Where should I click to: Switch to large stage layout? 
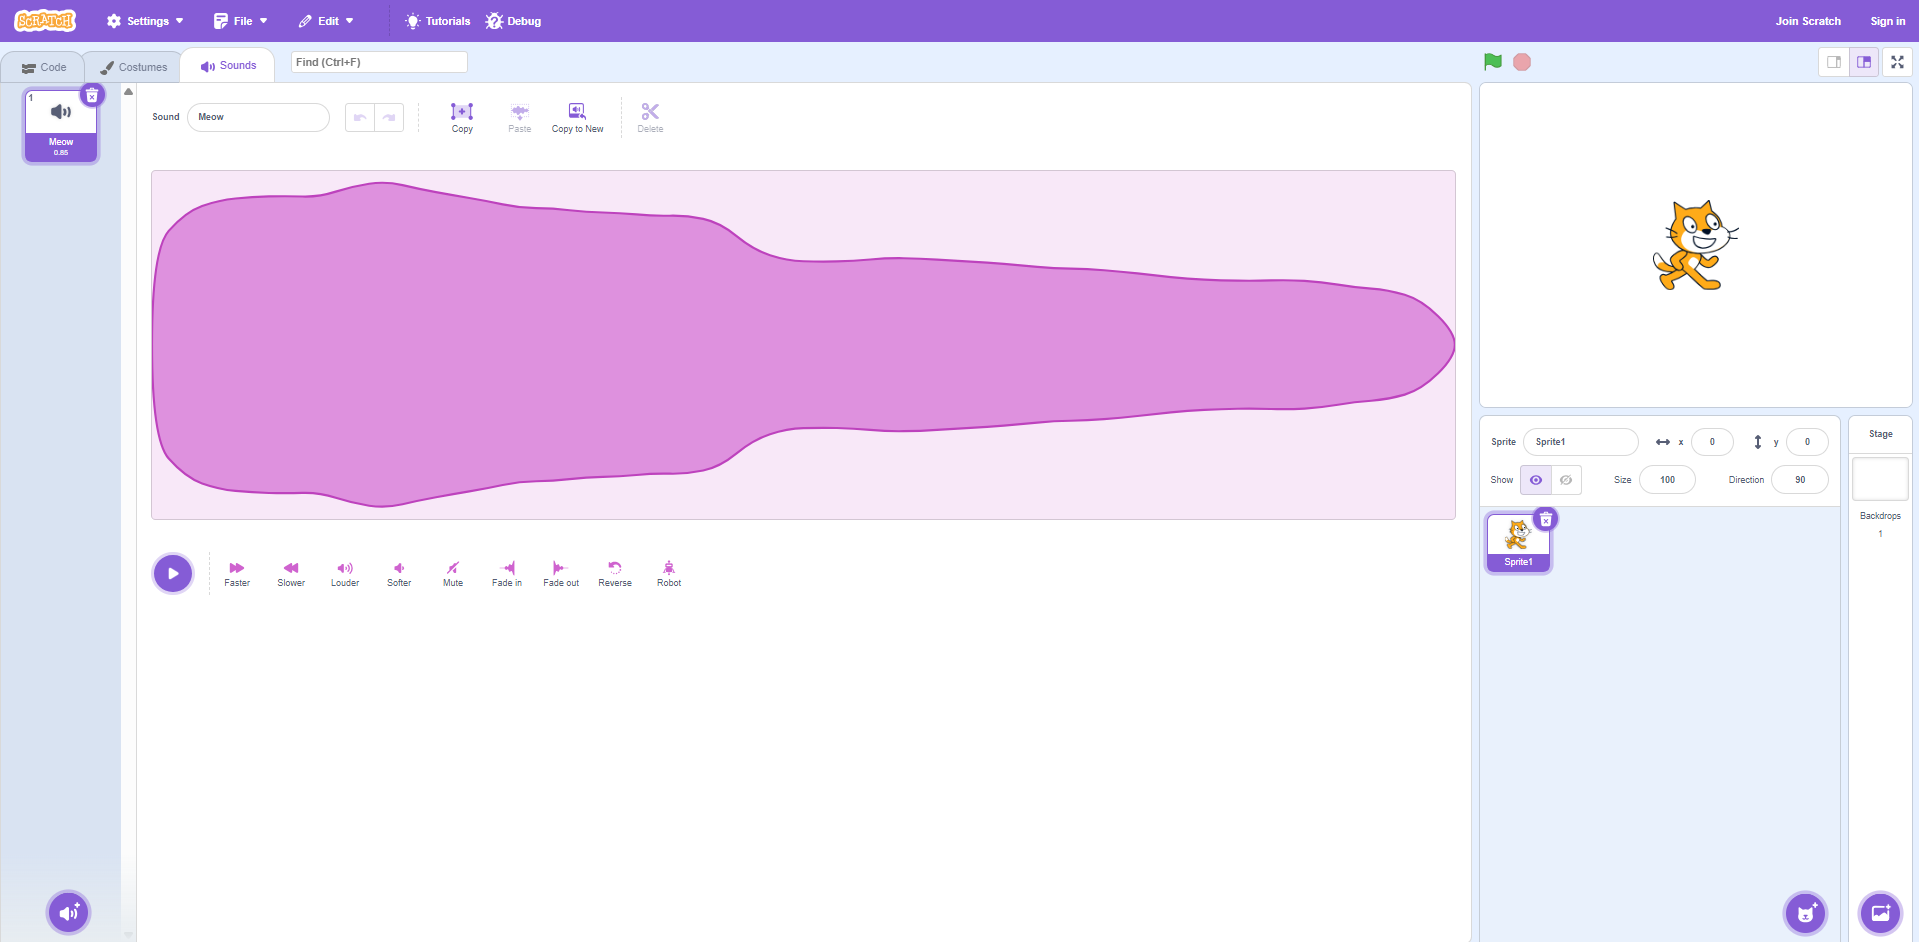pyautogui.click(x=1864, y=62)
